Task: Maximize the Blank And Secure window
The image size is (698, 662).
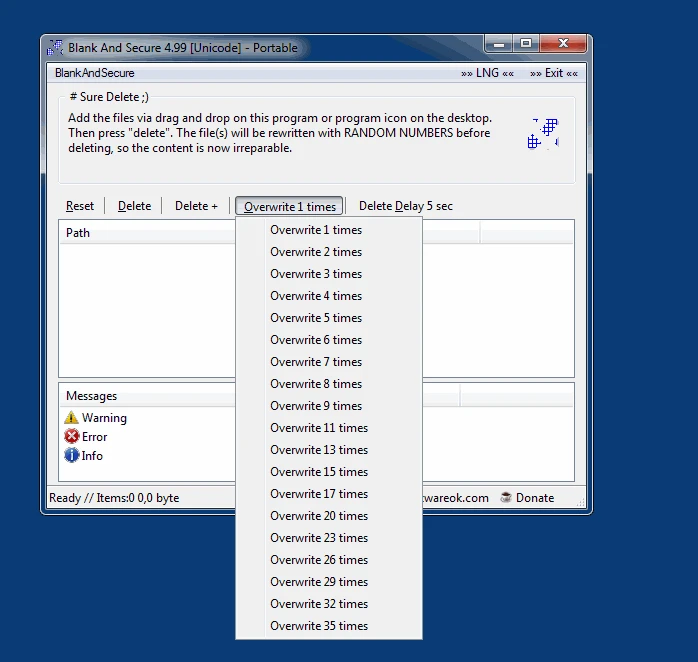Action: [526, 43]
